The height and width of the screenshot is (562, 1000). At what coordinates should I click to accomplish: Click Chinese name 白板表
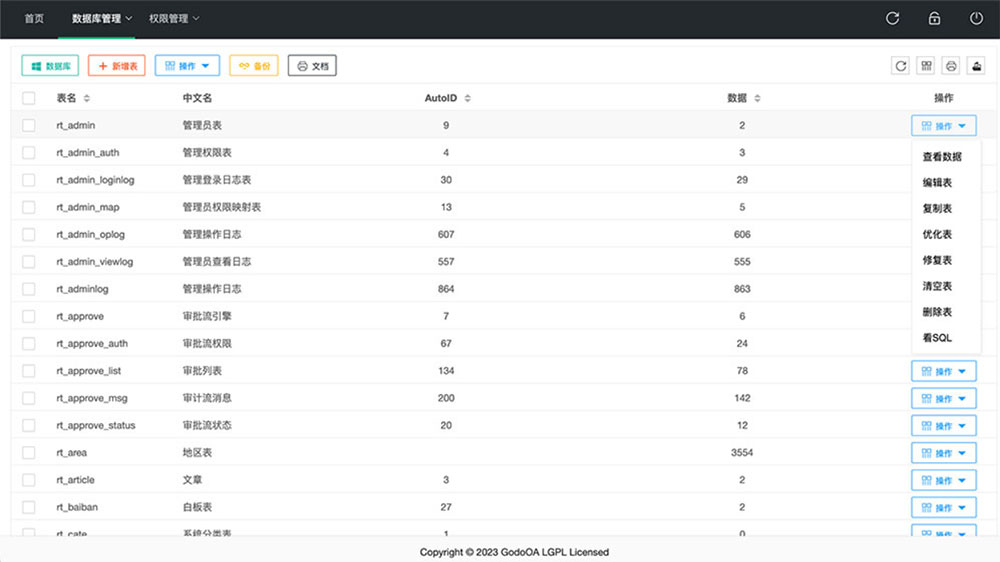click(197, 507)
